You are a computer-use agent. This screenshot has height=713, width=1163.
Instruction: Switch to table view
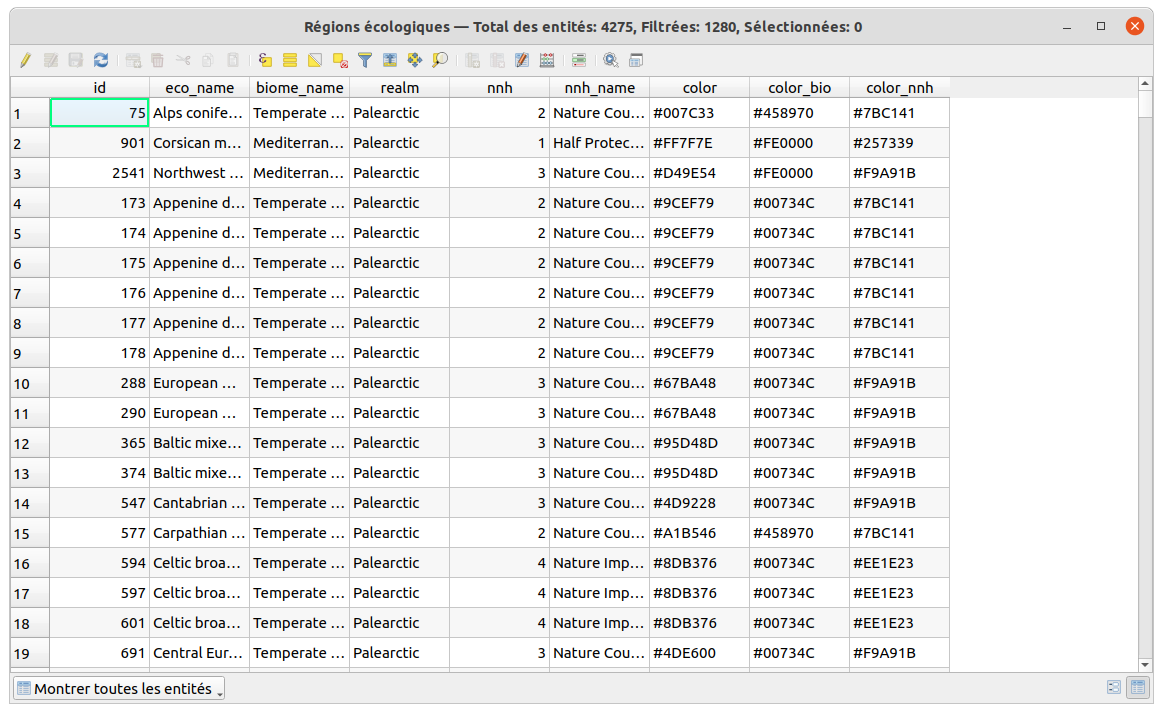click(1137, 688)
